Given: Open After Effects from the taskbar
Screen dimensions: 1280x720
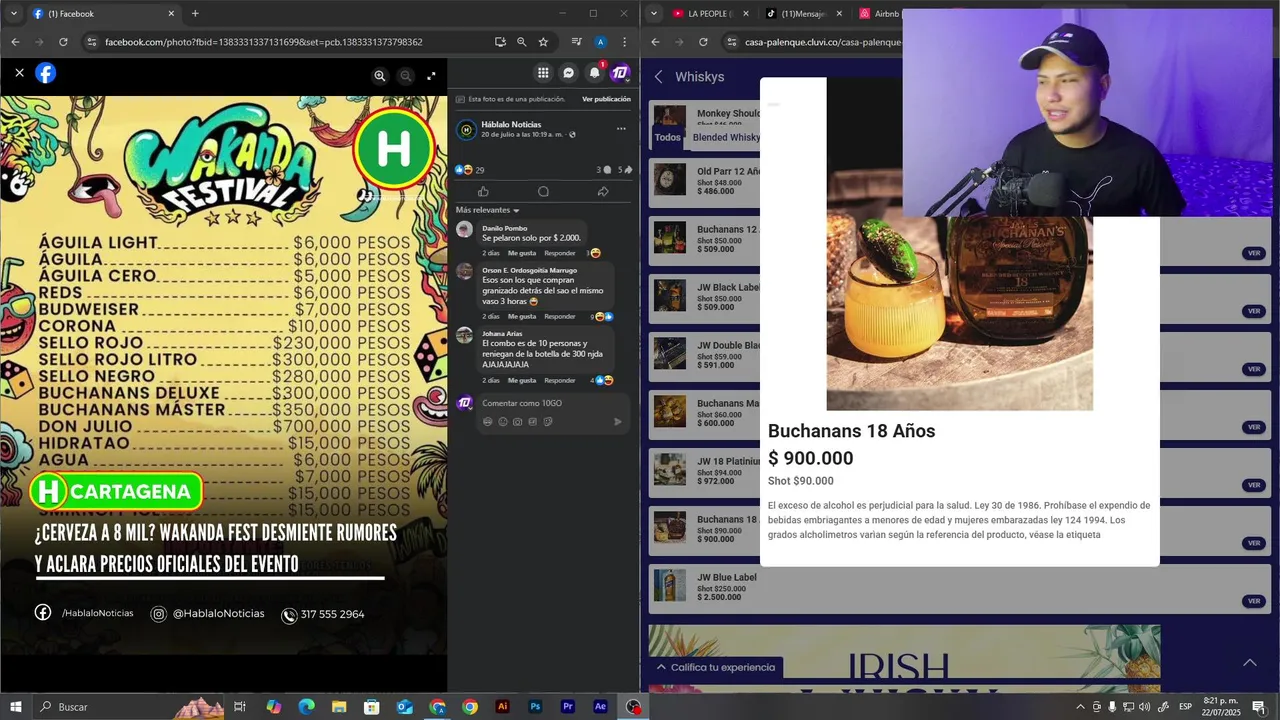Looking at the screenshot, I should (x=600, y=707).
